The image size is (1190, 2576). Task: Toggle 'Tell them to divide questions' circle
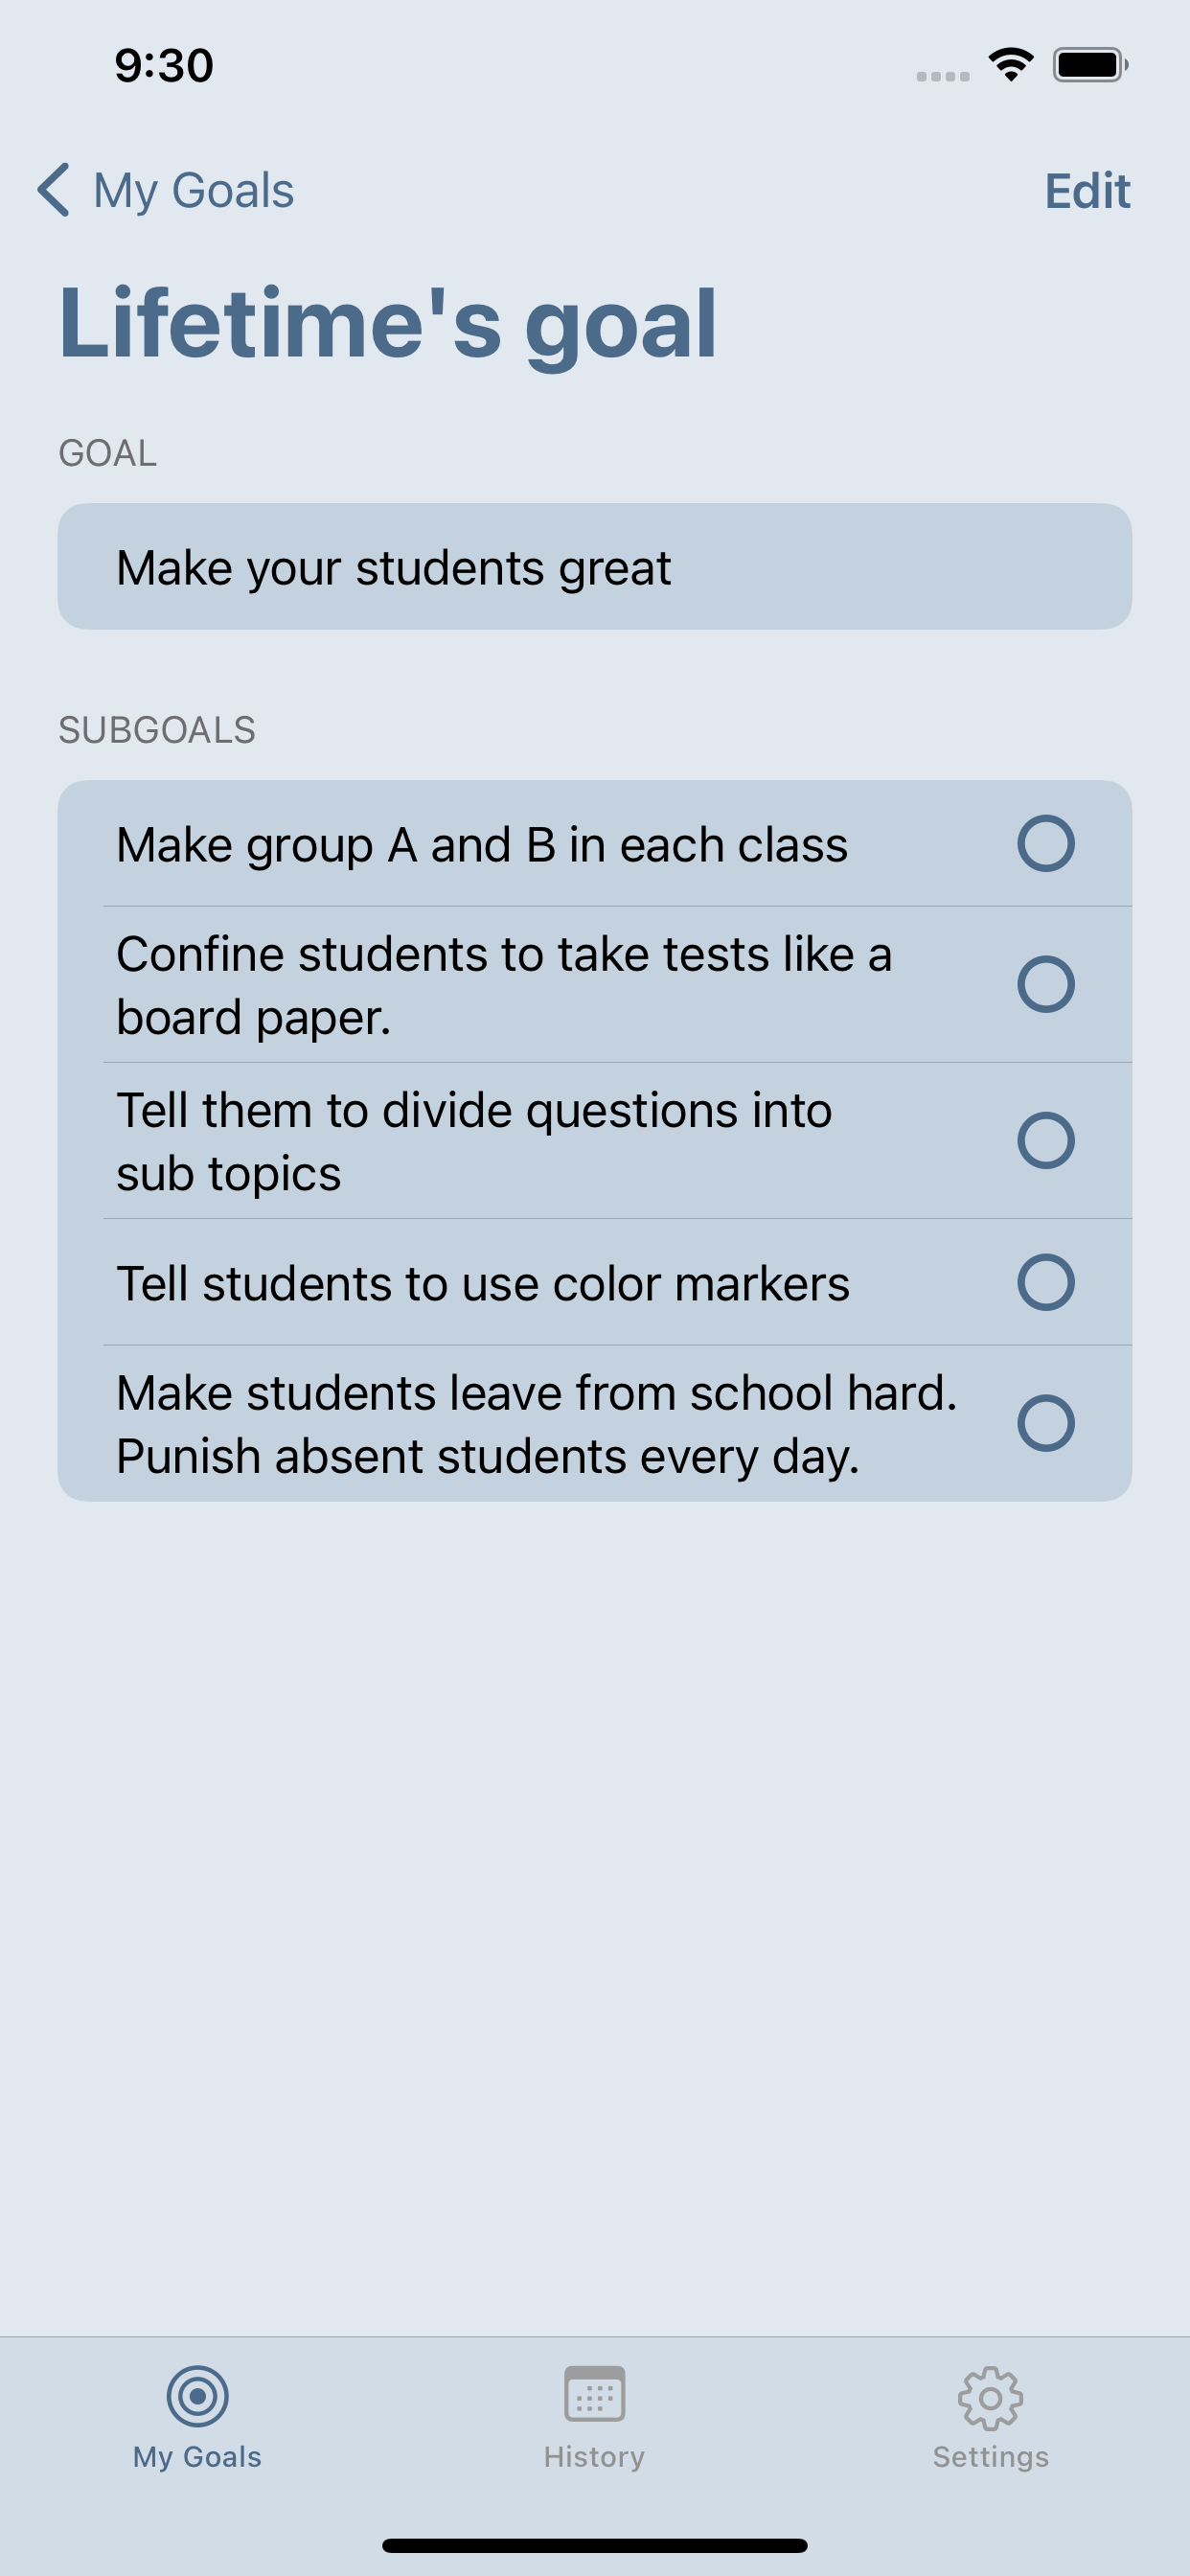point(1046,1140)
